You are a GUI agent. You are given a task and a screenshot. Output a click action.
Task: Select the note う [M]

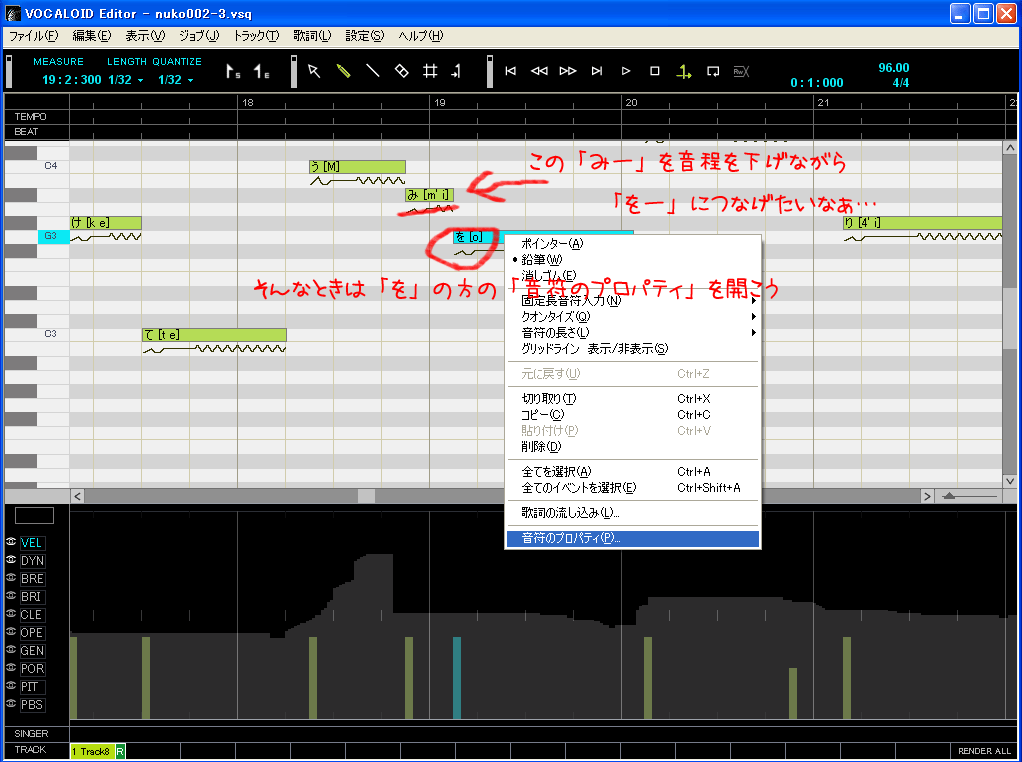[x=357, y=167]
